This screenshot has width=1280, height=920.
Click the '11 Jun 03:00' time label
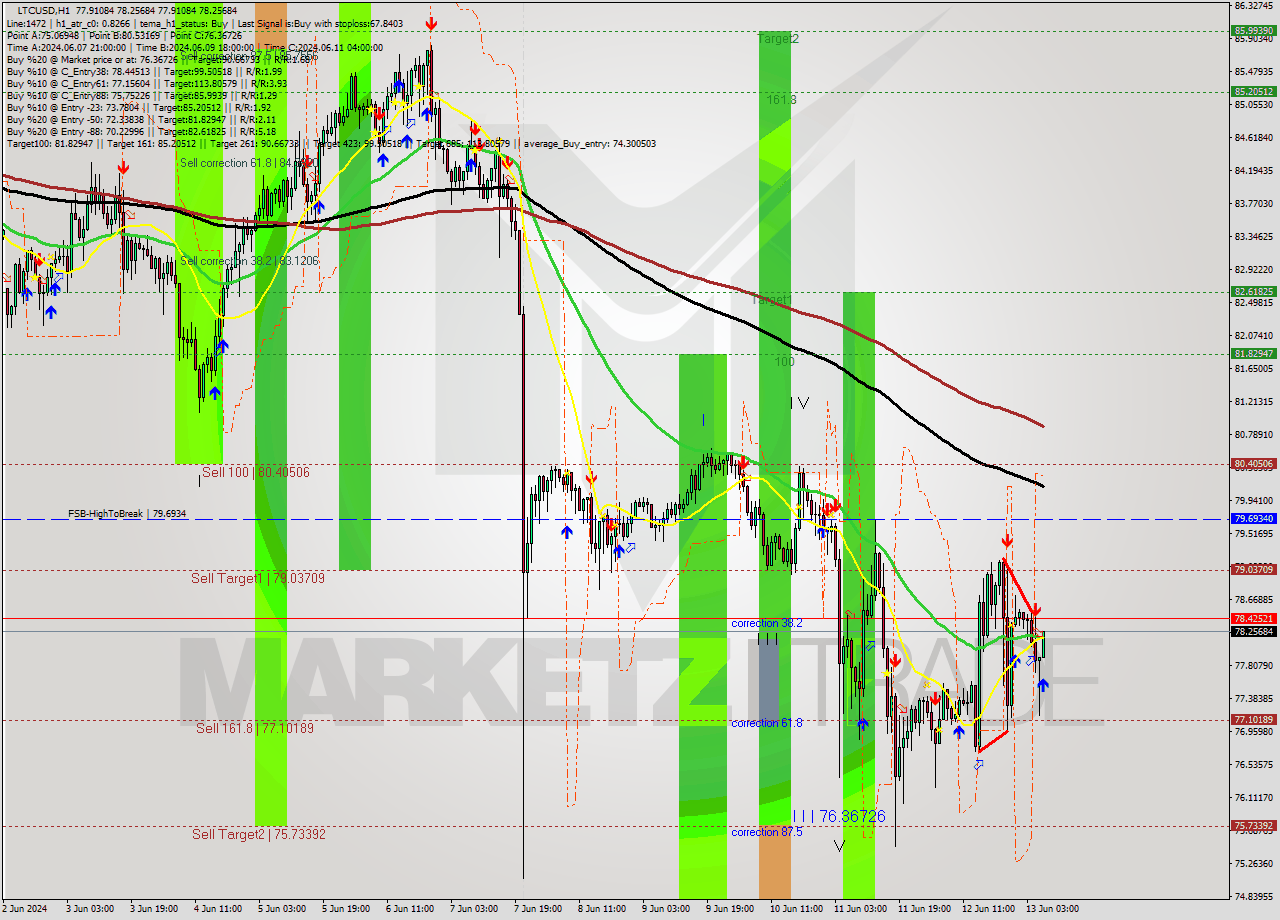[859, 909]
